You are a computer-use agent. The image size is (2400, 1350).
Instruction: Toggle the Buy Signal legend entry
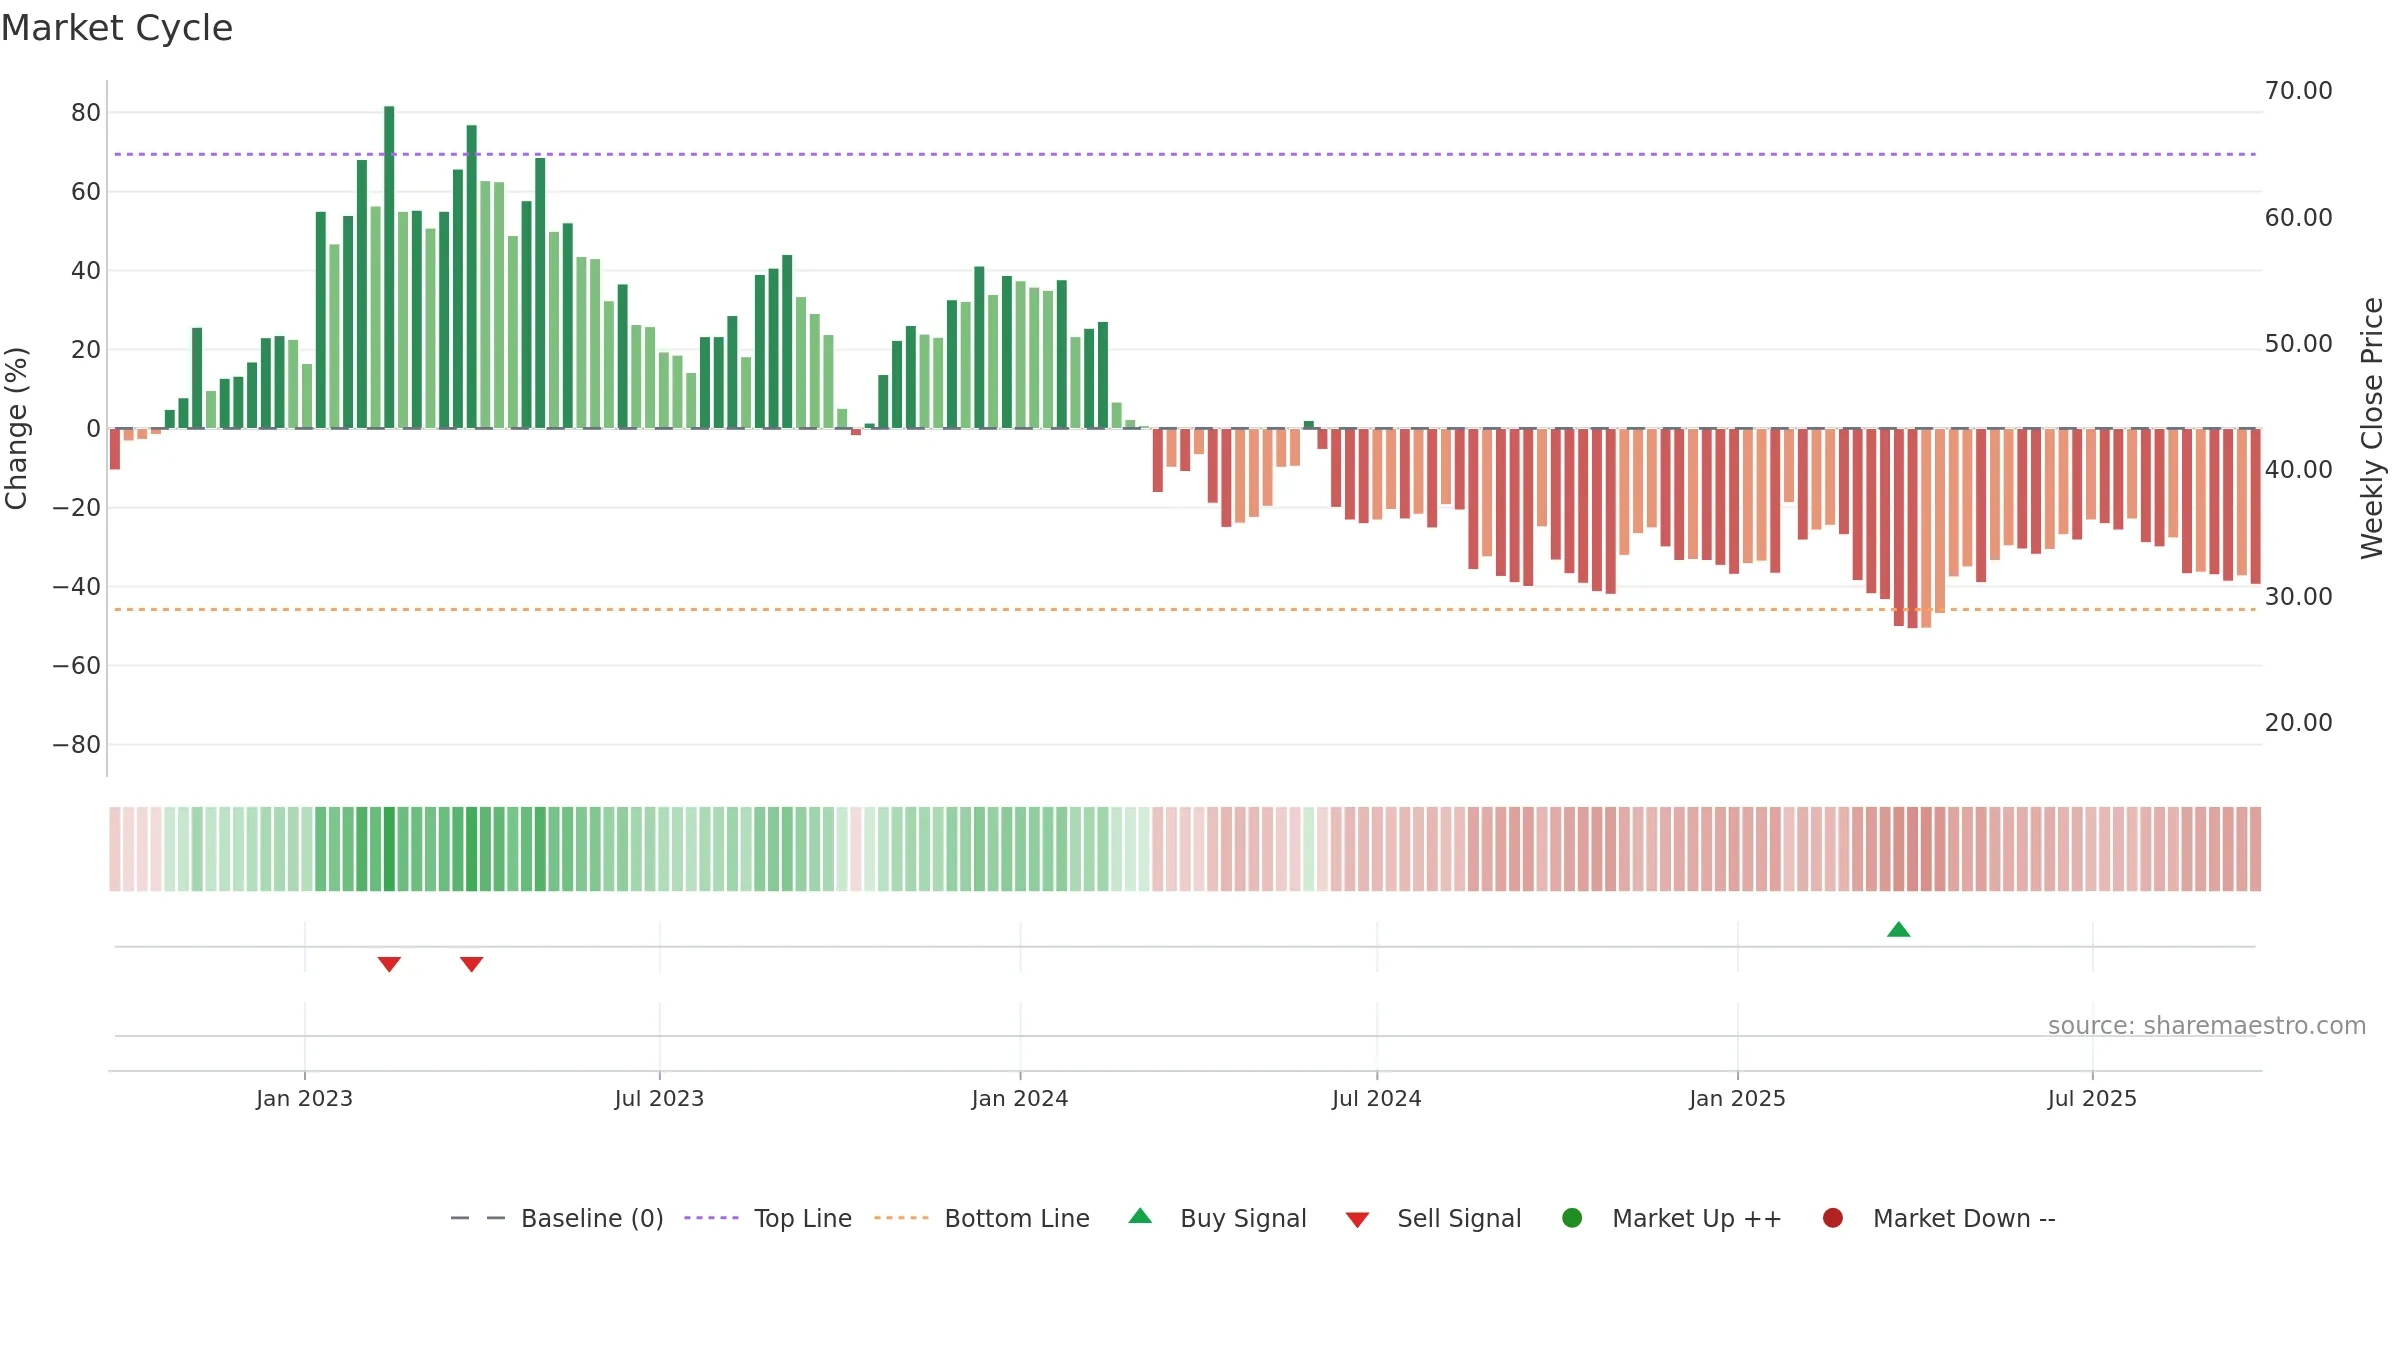click(1217, 1218)
